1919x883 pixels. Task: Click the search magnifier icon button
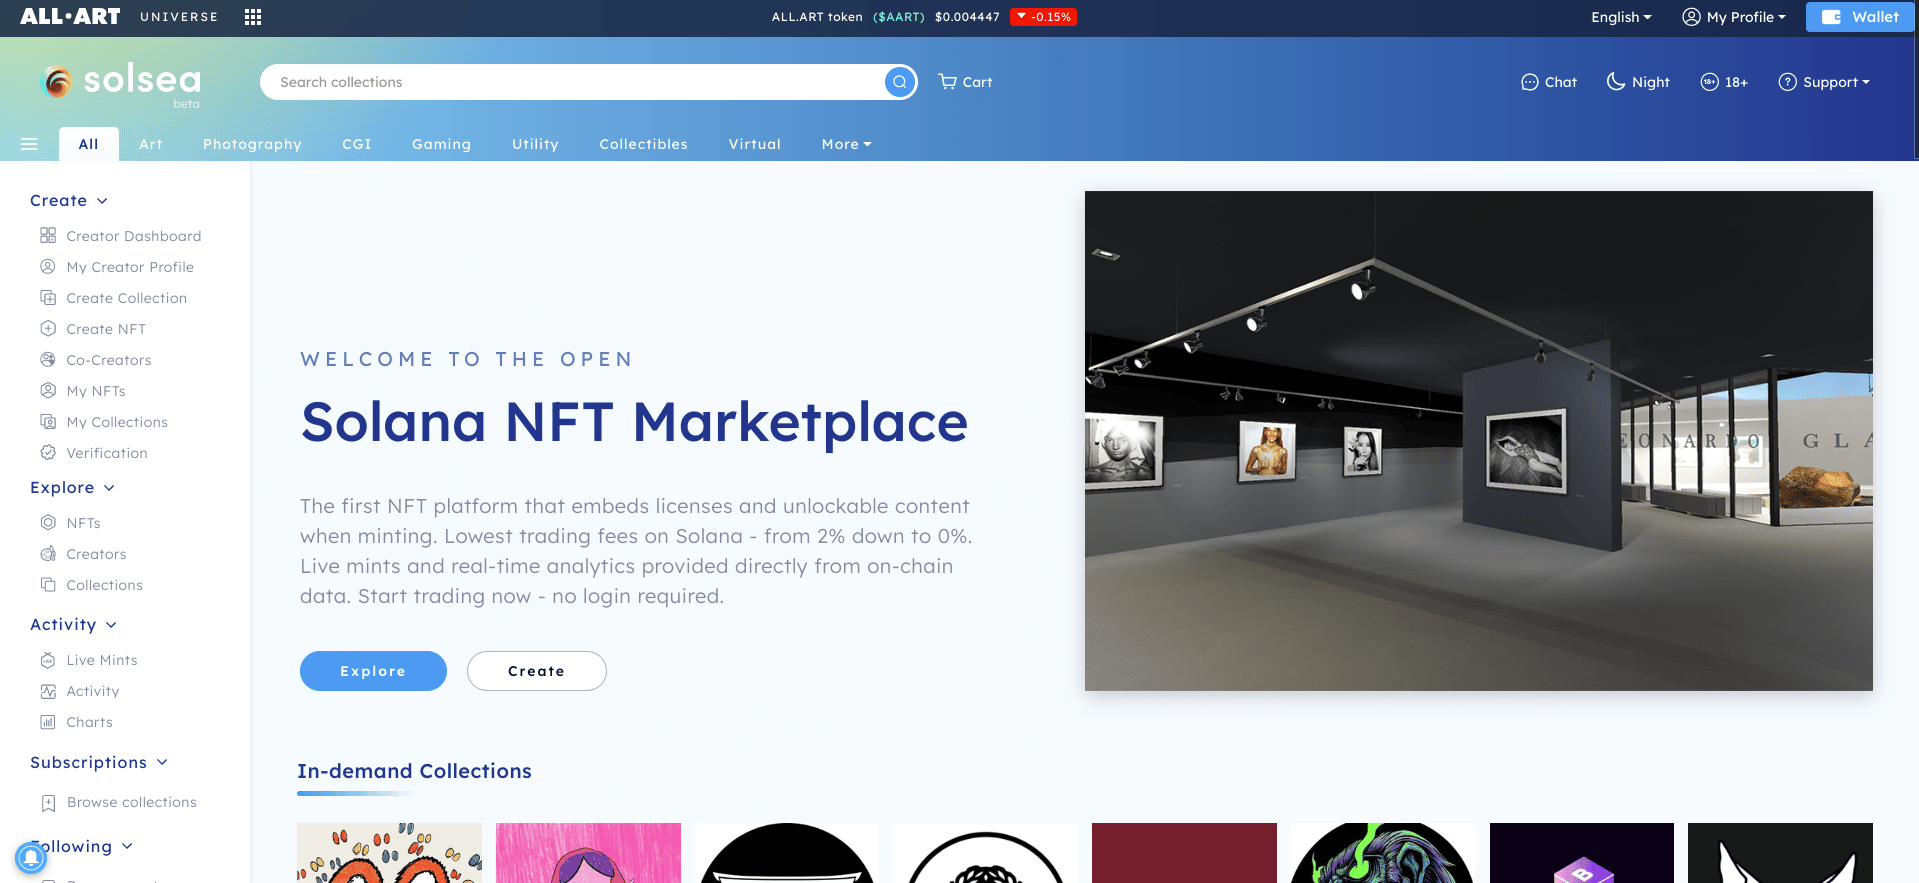coord(900,82)
